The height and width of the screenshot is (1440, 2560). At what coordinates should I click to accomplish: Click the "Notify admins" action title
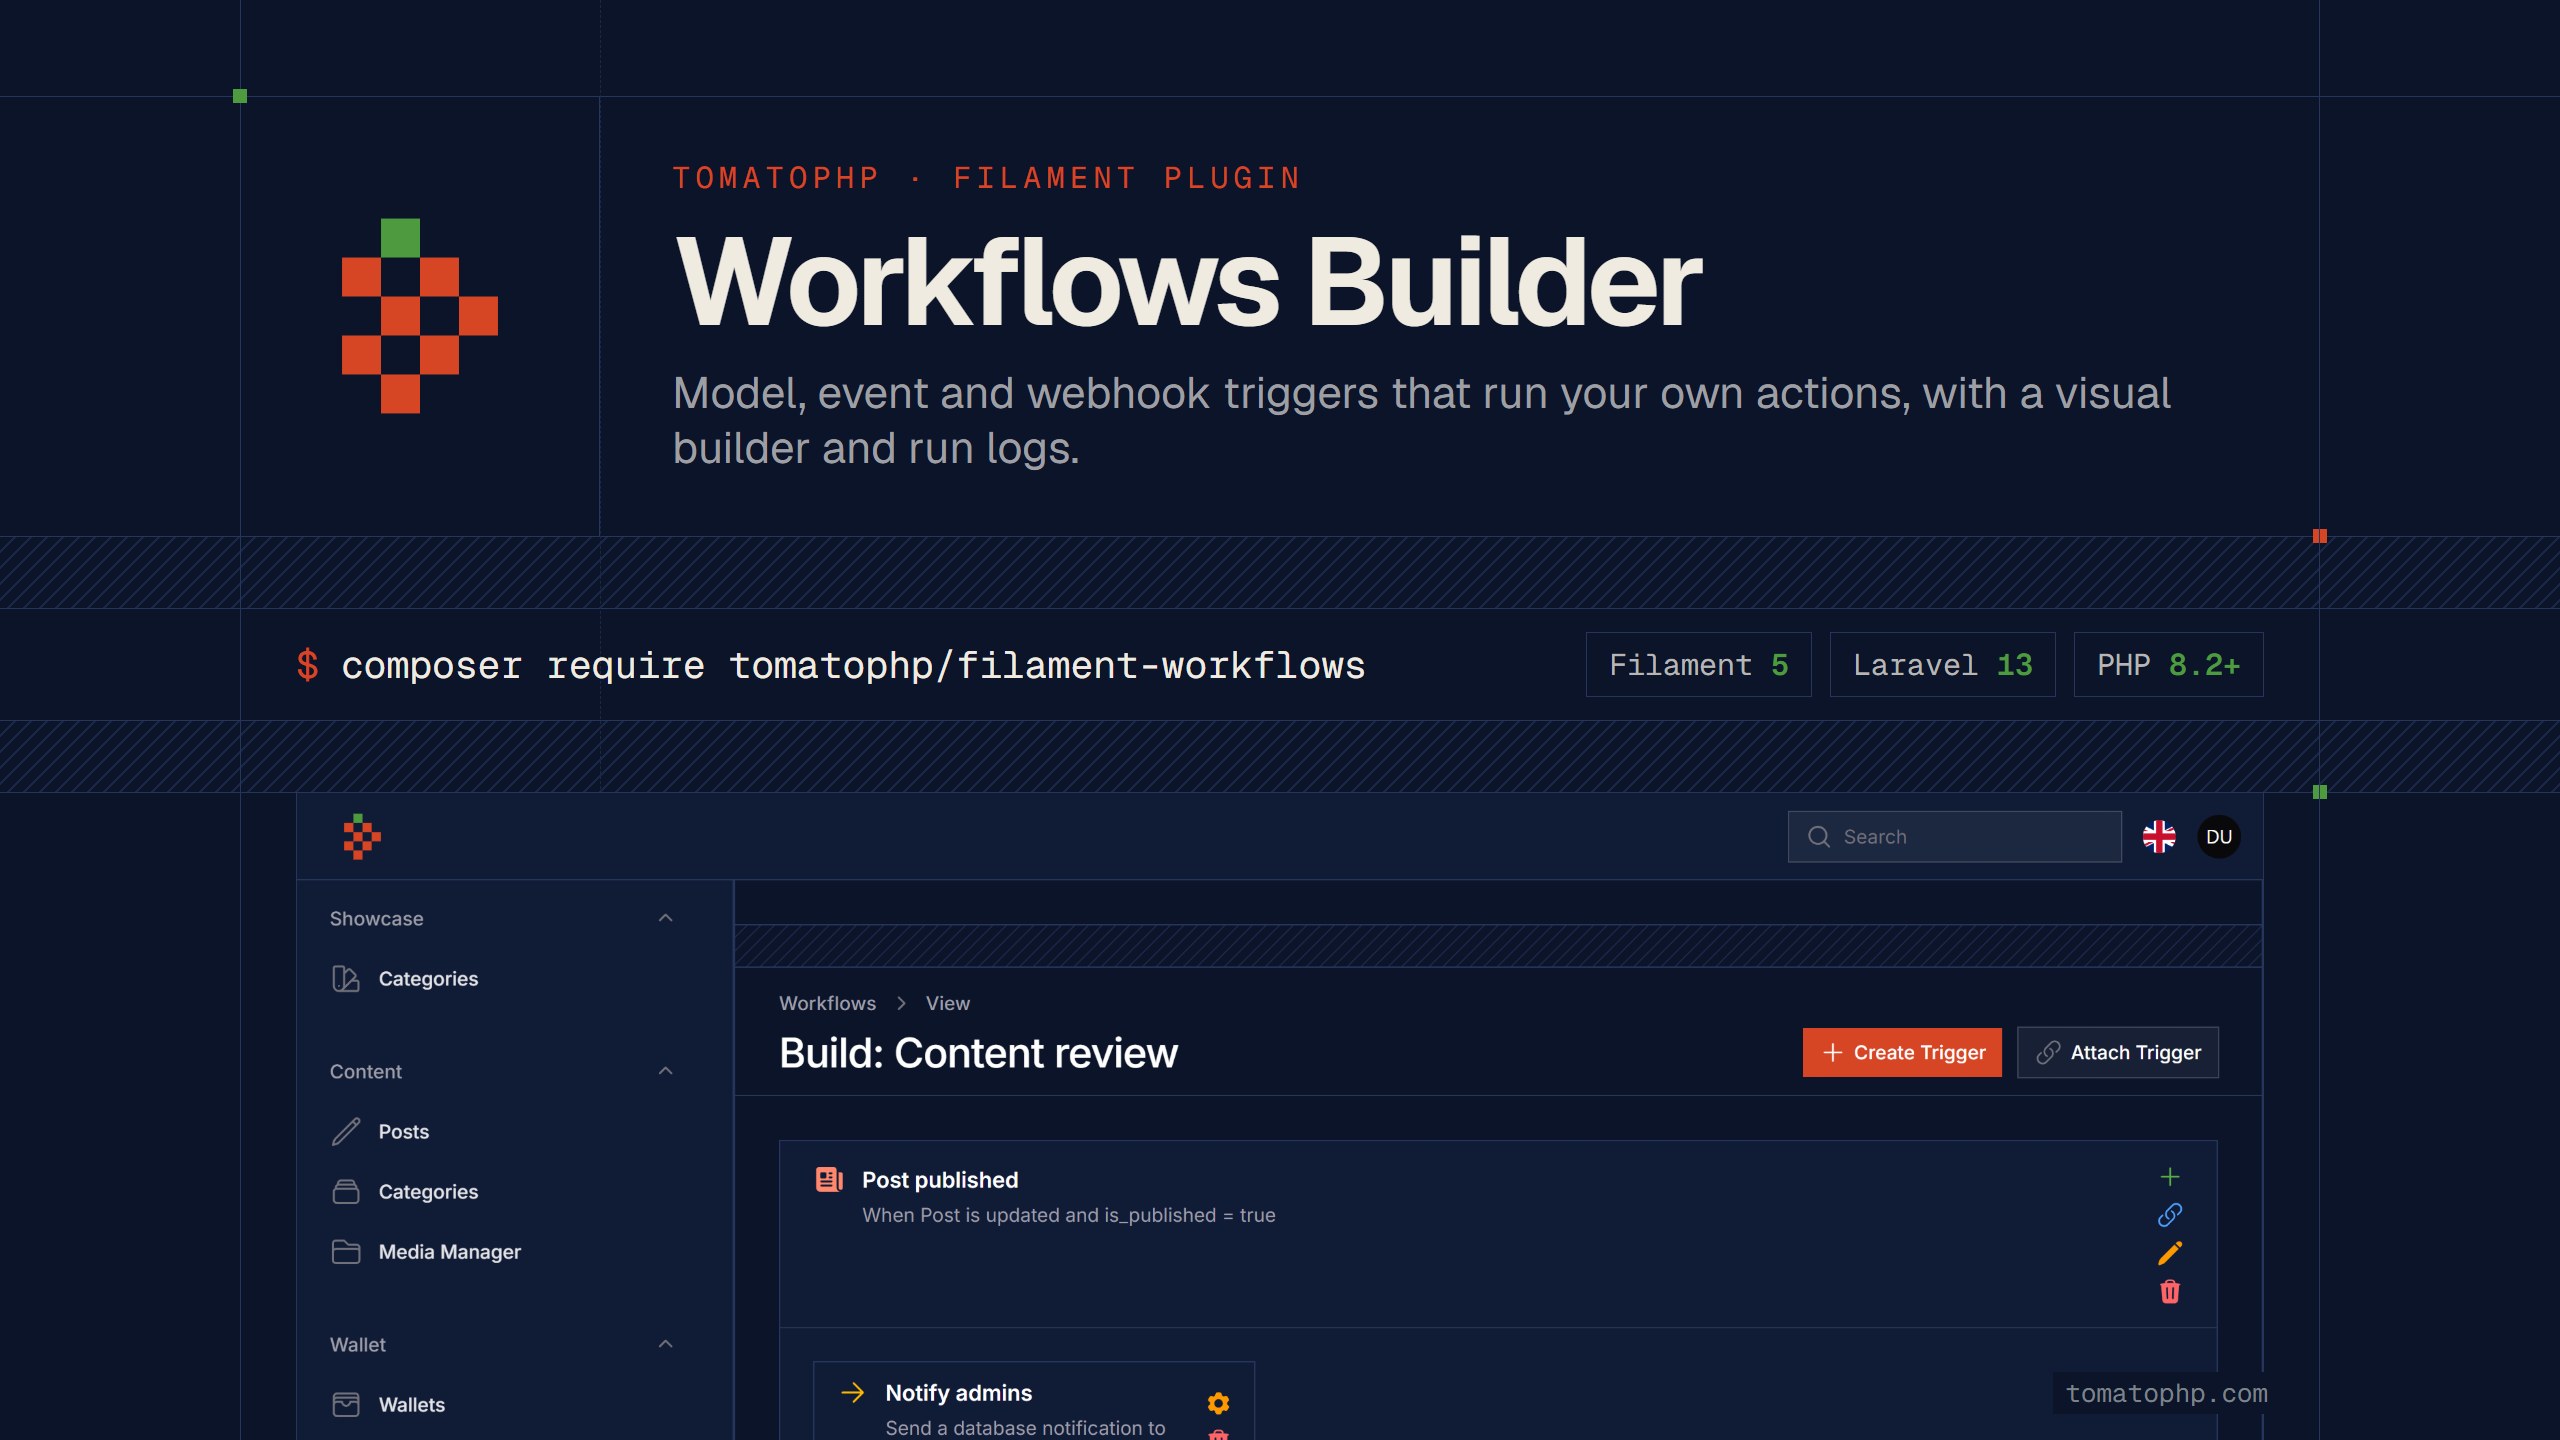tap(959, 1393)
